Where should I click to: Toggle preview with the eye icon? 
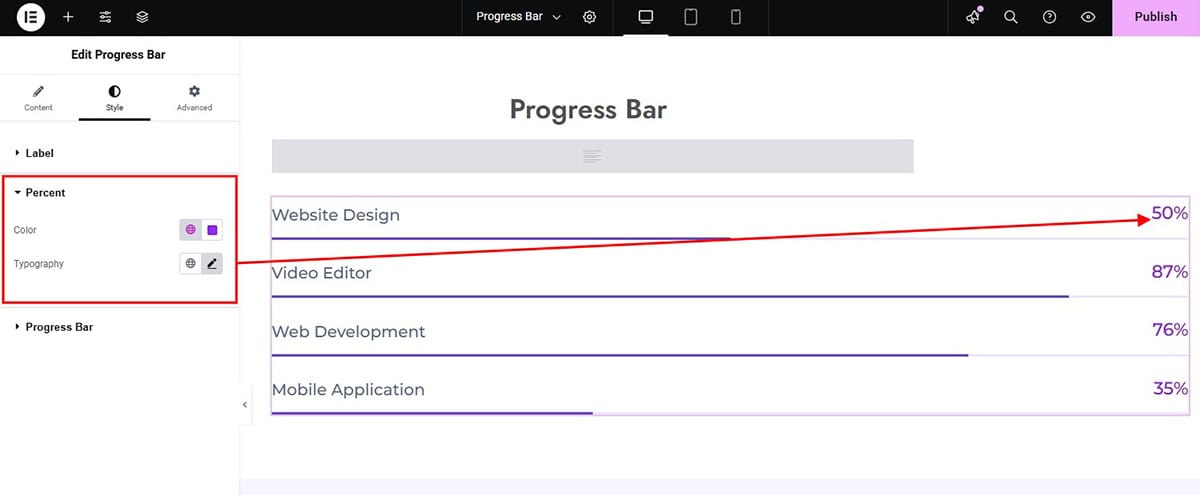1088,17
